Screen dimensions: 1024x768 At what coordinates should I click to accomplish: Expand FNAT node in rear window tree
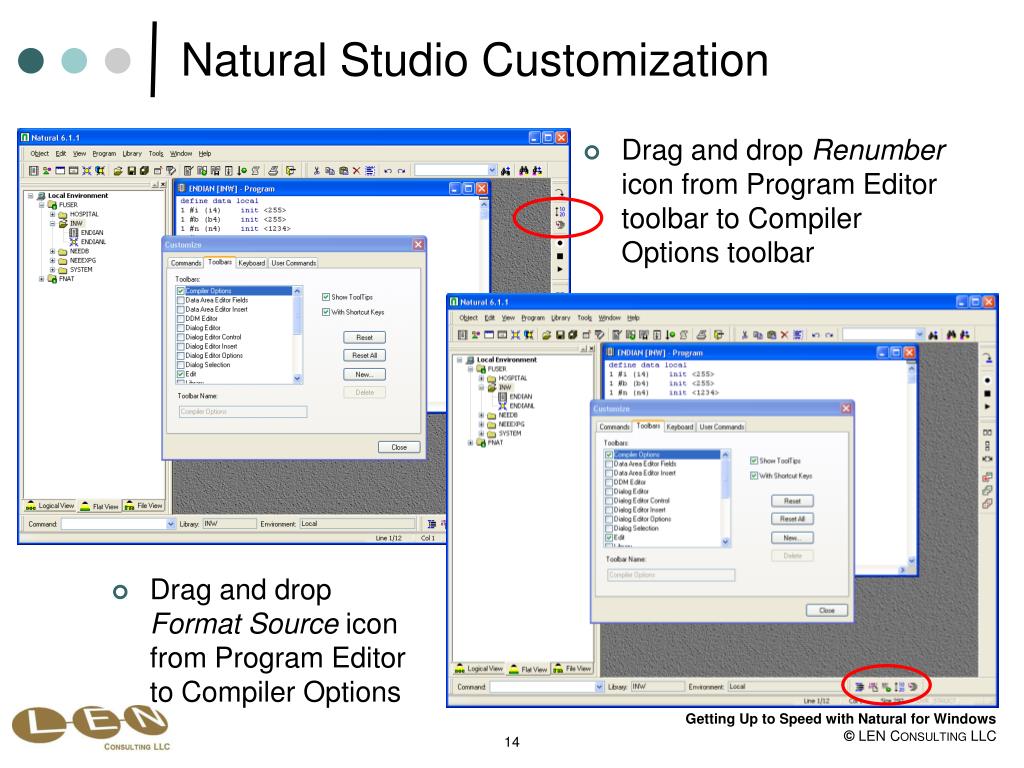pyautogui.click(x=42, y=279)
